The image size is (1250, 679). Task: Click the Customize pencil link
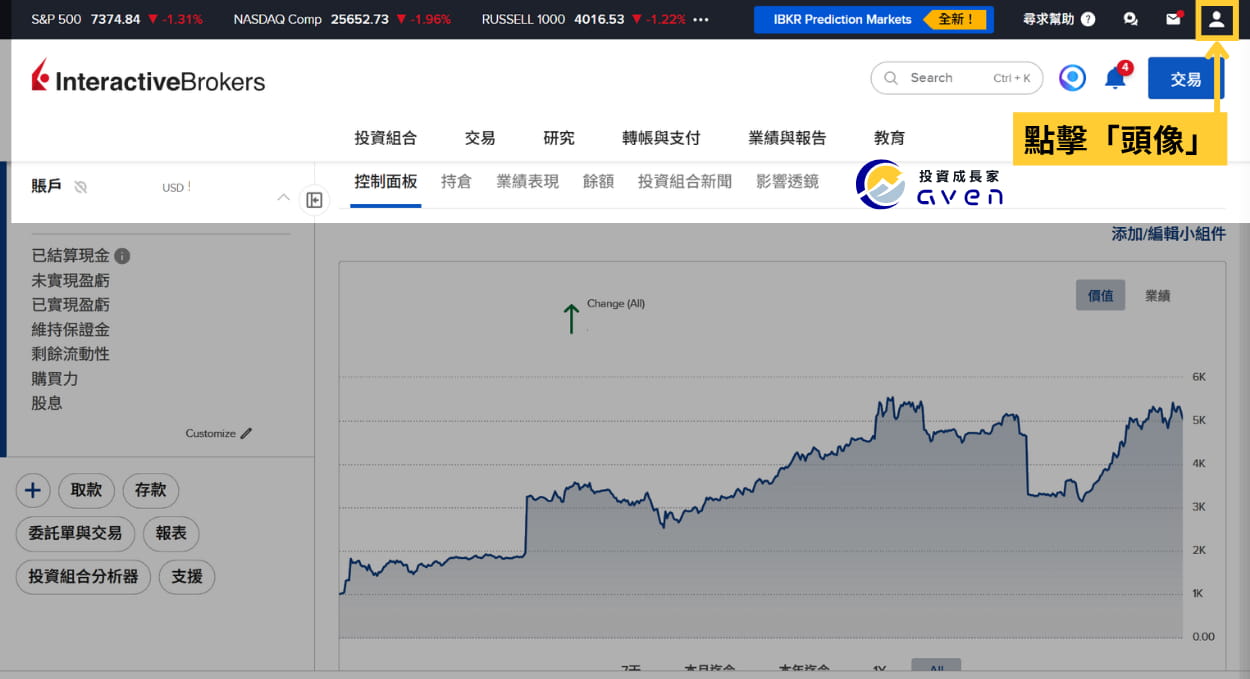tap(219, 433)
